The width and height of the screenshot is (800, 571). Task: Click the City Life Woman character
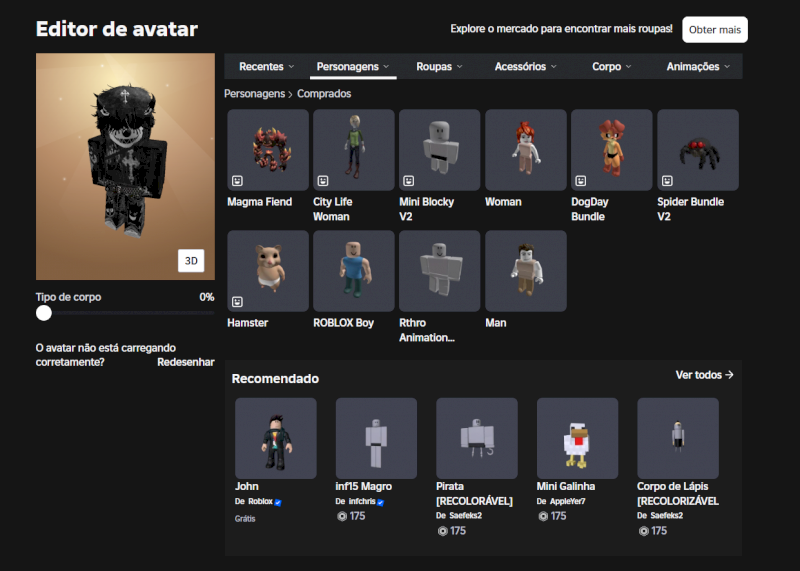(x=353, y=150)
